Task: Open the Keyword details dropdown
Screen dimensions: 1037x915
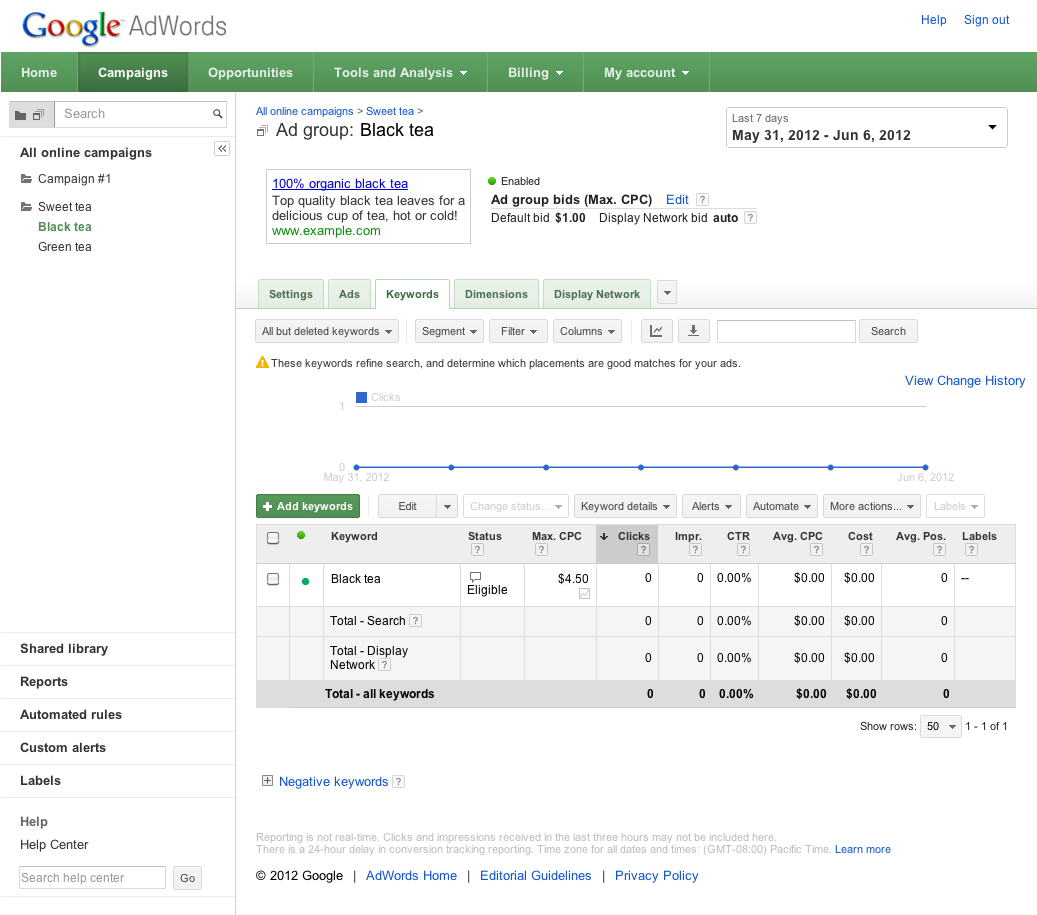Action: coord(625,506)
